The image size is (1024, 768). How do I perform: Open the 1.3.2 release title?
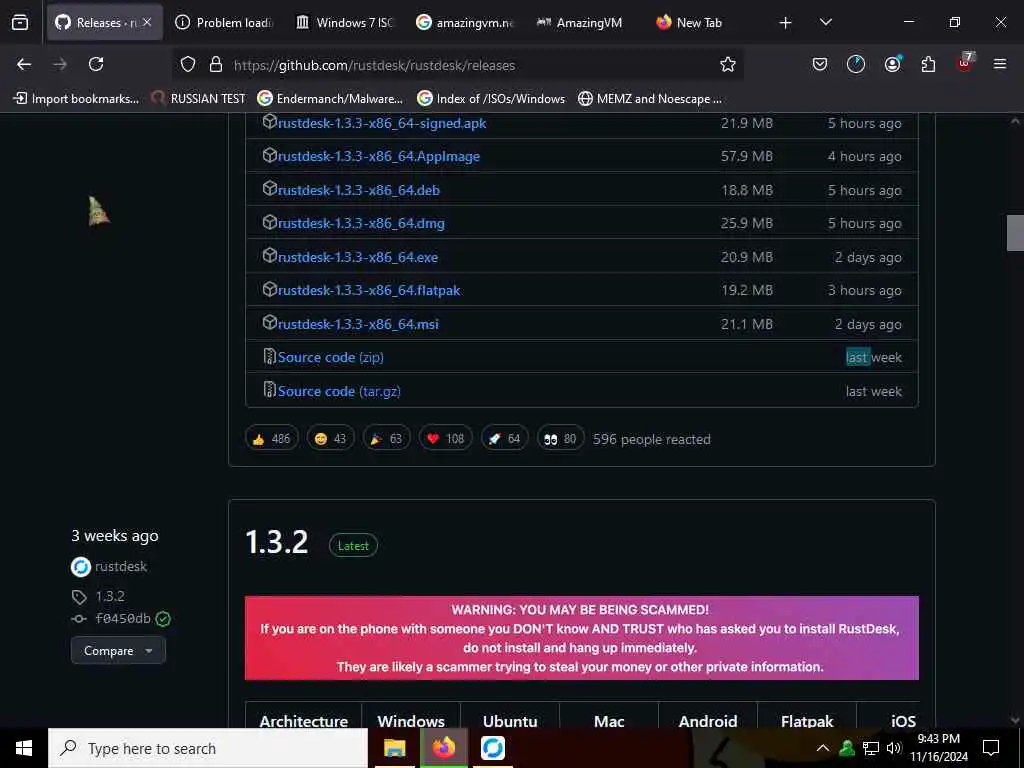(276, 543)
